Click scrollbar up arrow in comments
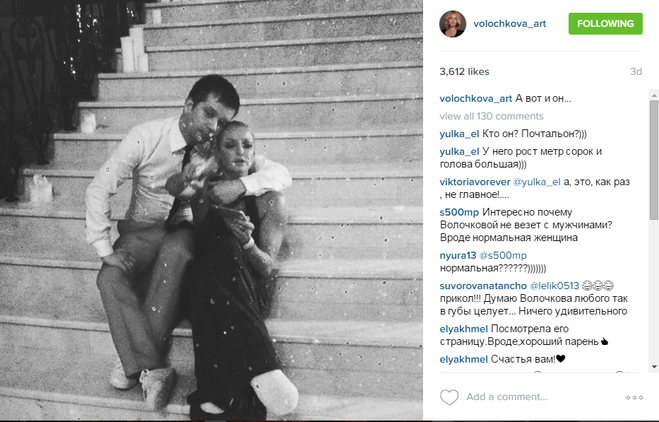659x422 pixels. pos(654,95)
